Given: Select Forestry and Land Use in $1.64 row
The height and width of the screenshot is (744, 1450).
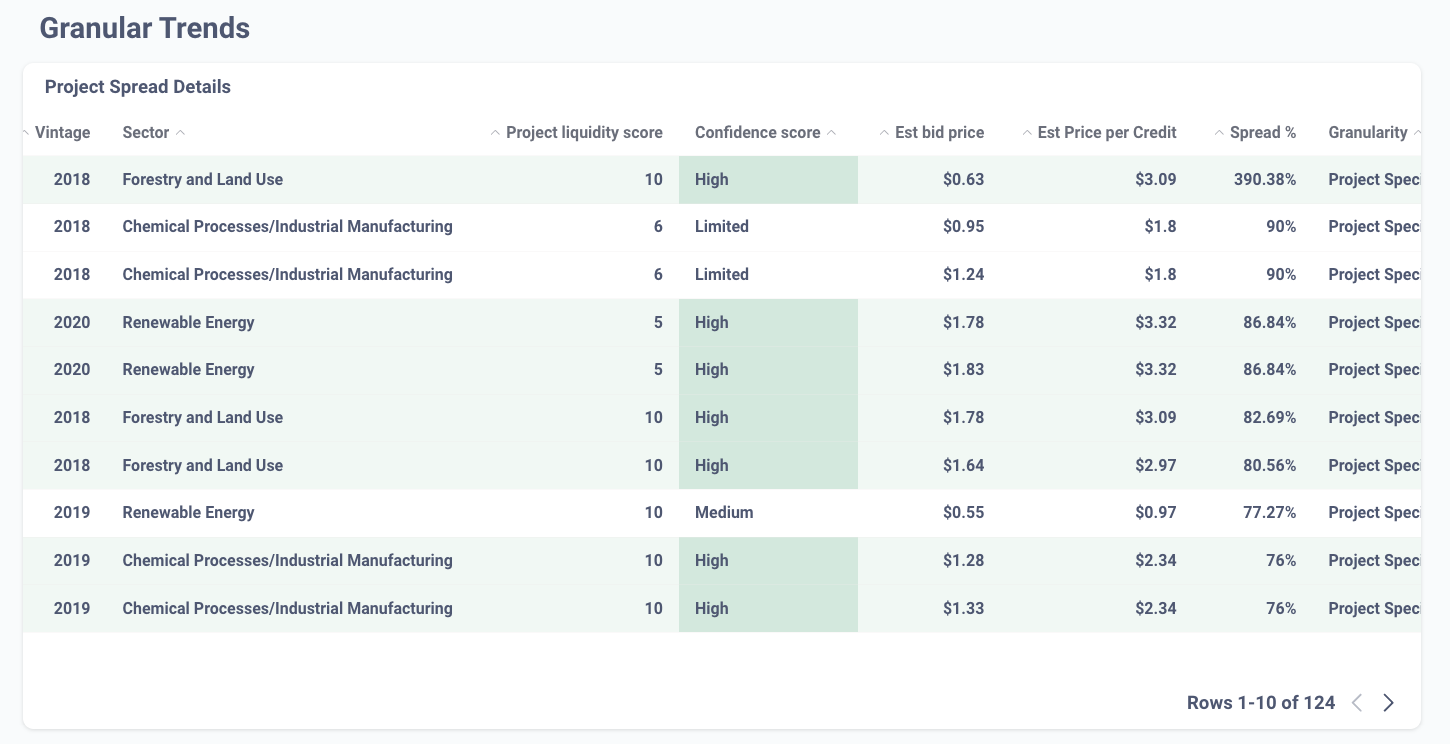Looking at the screenshot, I should tap(203, 466).
